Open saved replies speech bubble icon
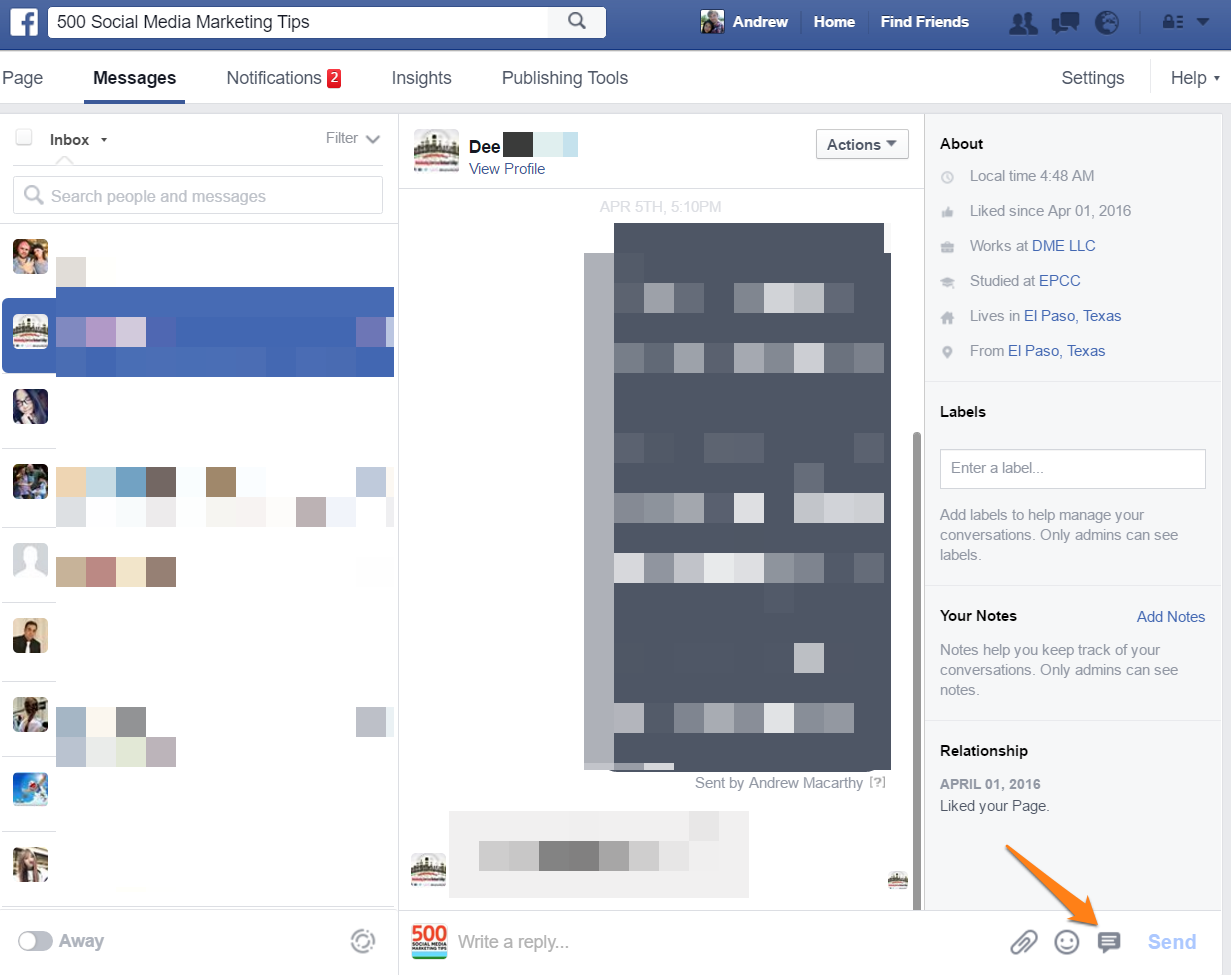1231x975 pixels. (1109, 942)
